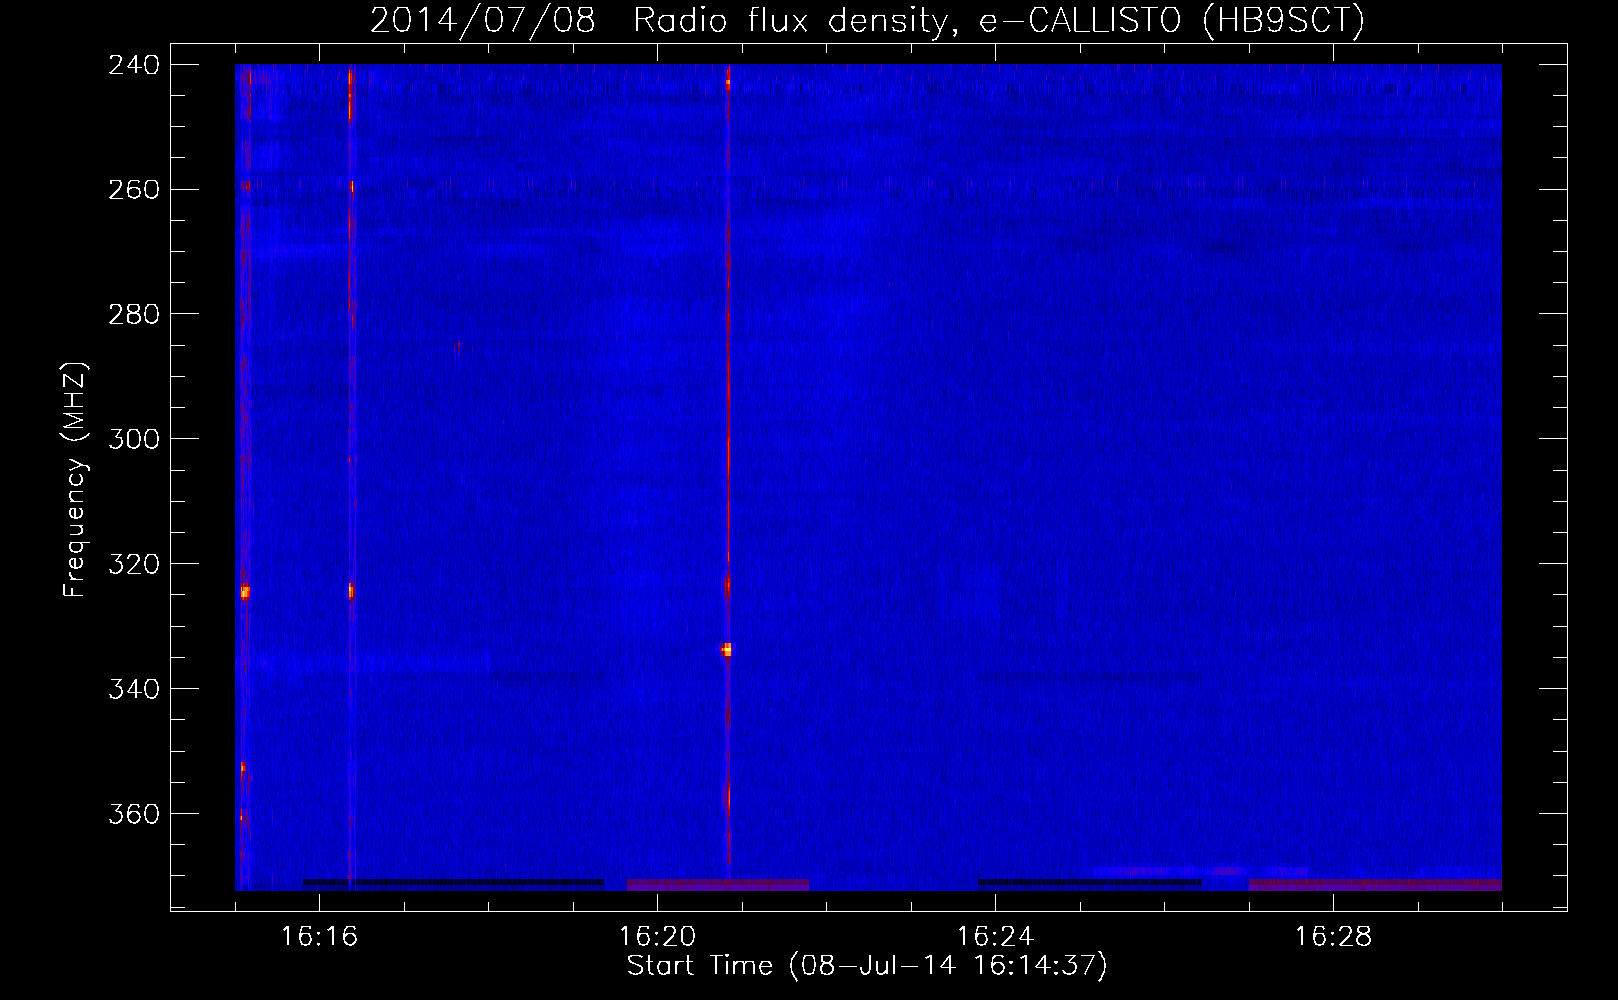Click the bright spot at 324 MHz, left edge
Viewport: 1618px width, 1000px height.
point(245,592)
